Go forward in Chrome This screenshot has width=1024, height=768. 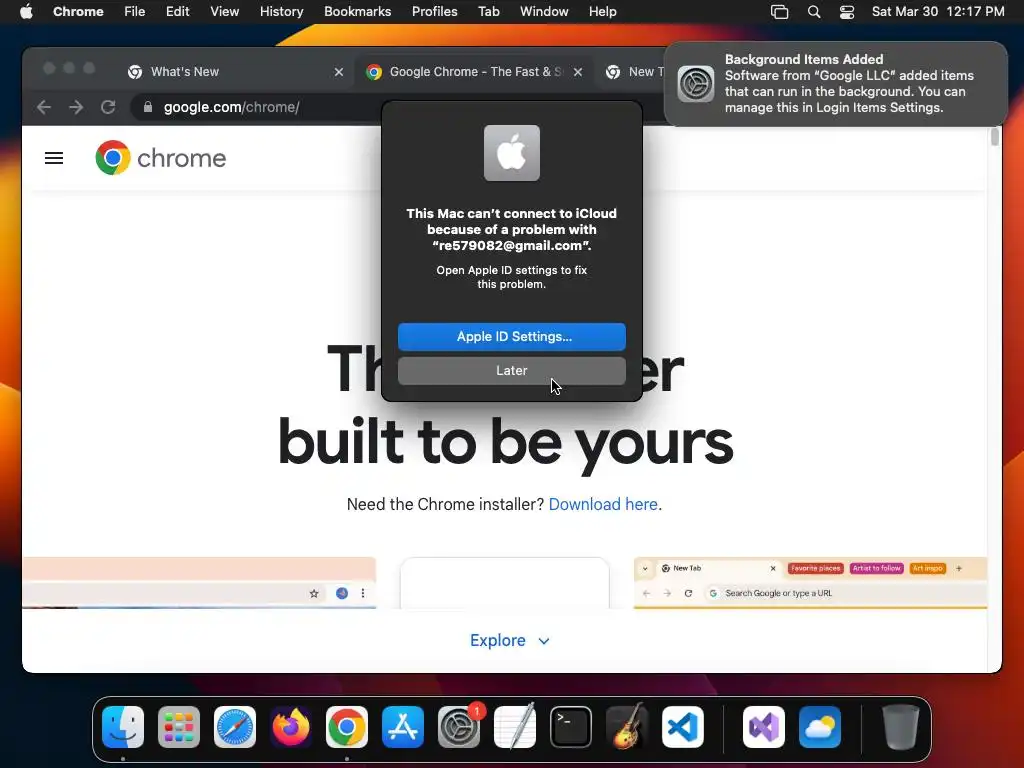click(x=76, y=107)
